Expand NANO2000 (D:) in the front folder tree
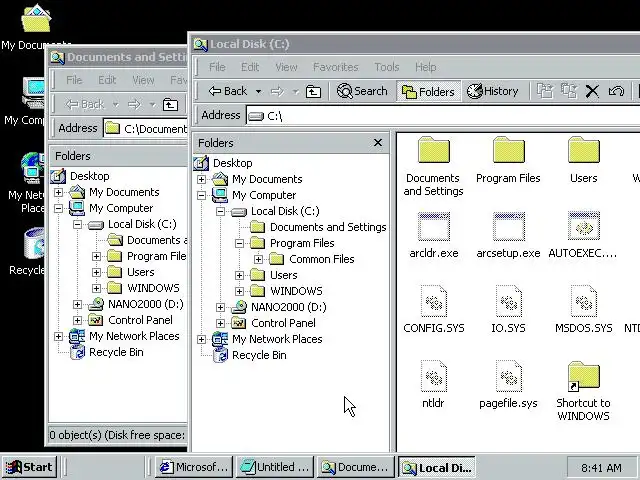Viewport: 640px width, 480px height. [x=220, y=307]
